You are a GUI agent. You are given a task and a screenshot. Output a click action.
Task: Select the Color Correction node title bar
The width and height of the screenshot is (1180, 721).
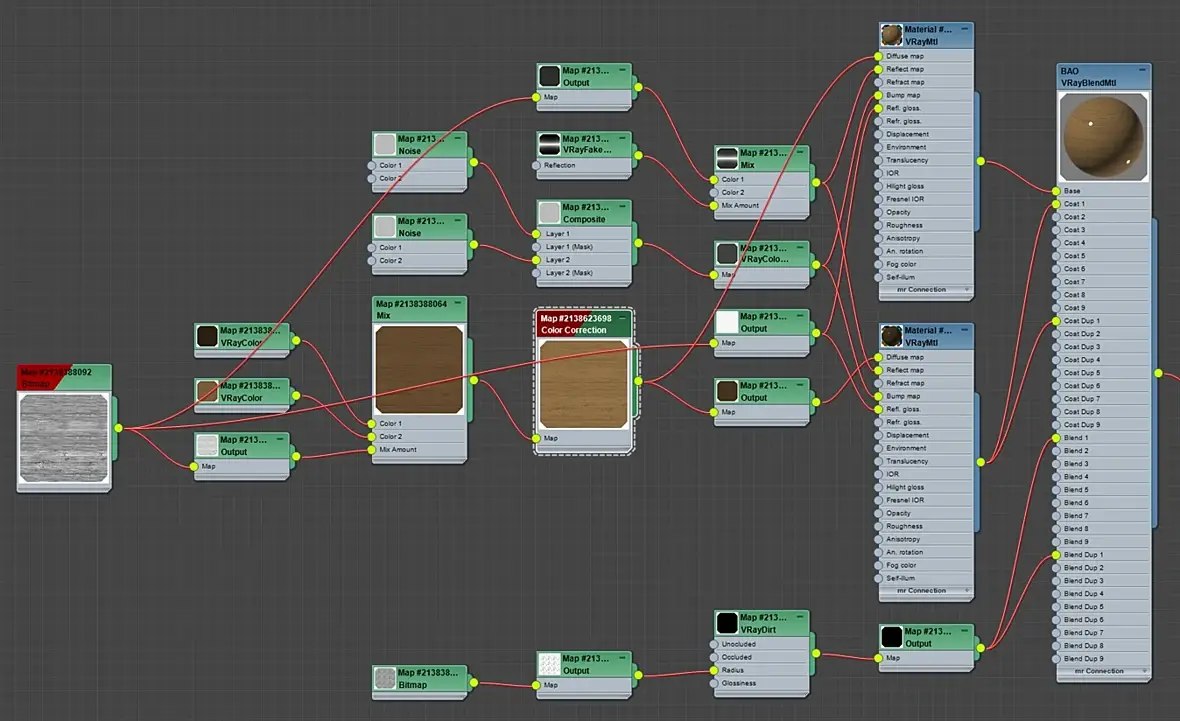click(x=580, y=324)
